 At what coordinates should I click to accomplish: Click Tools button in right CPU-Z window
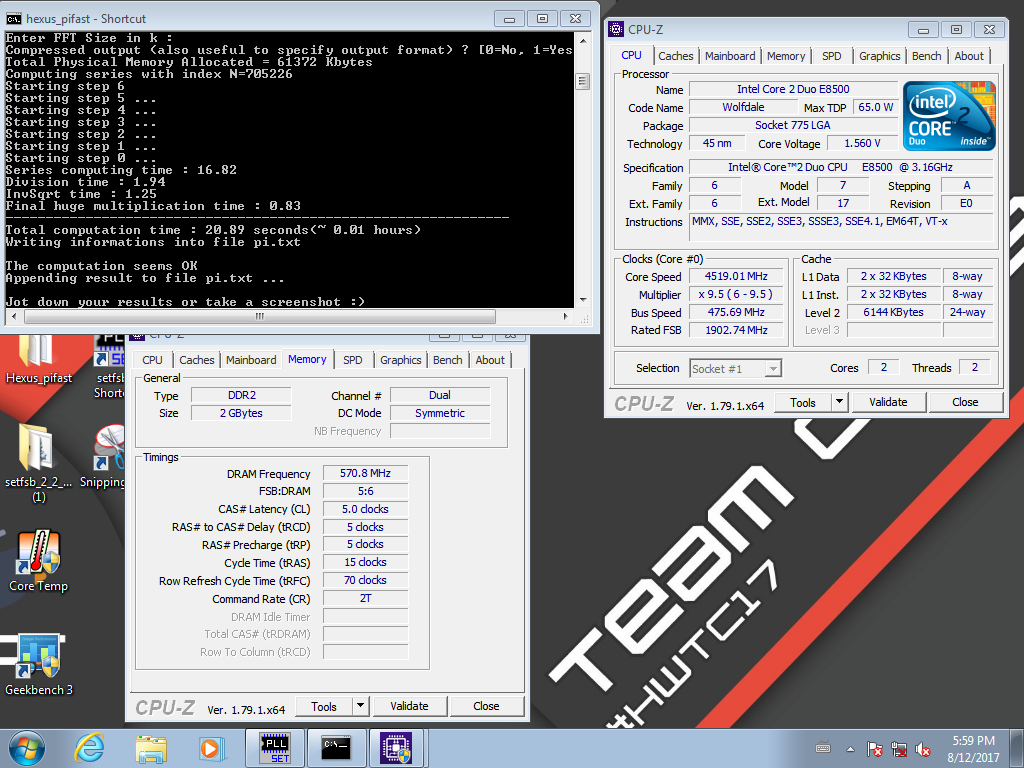[803, 402]
